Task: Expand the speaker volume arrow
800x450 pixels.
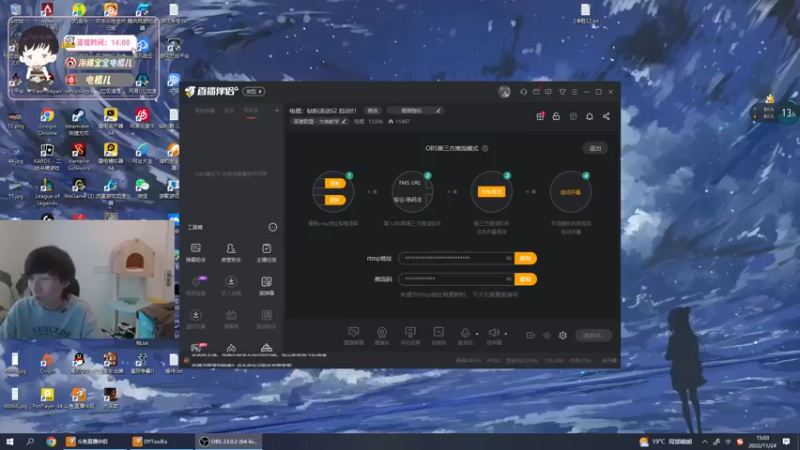Action: (506, 334)
